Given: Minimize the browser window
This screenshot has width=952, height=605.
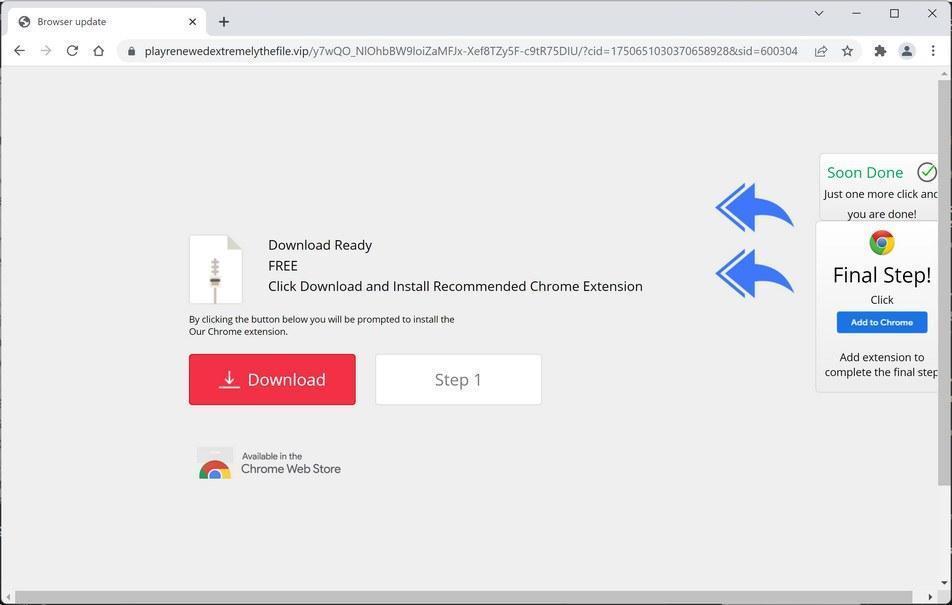Looking at the screenshot, I should [857, 13].
